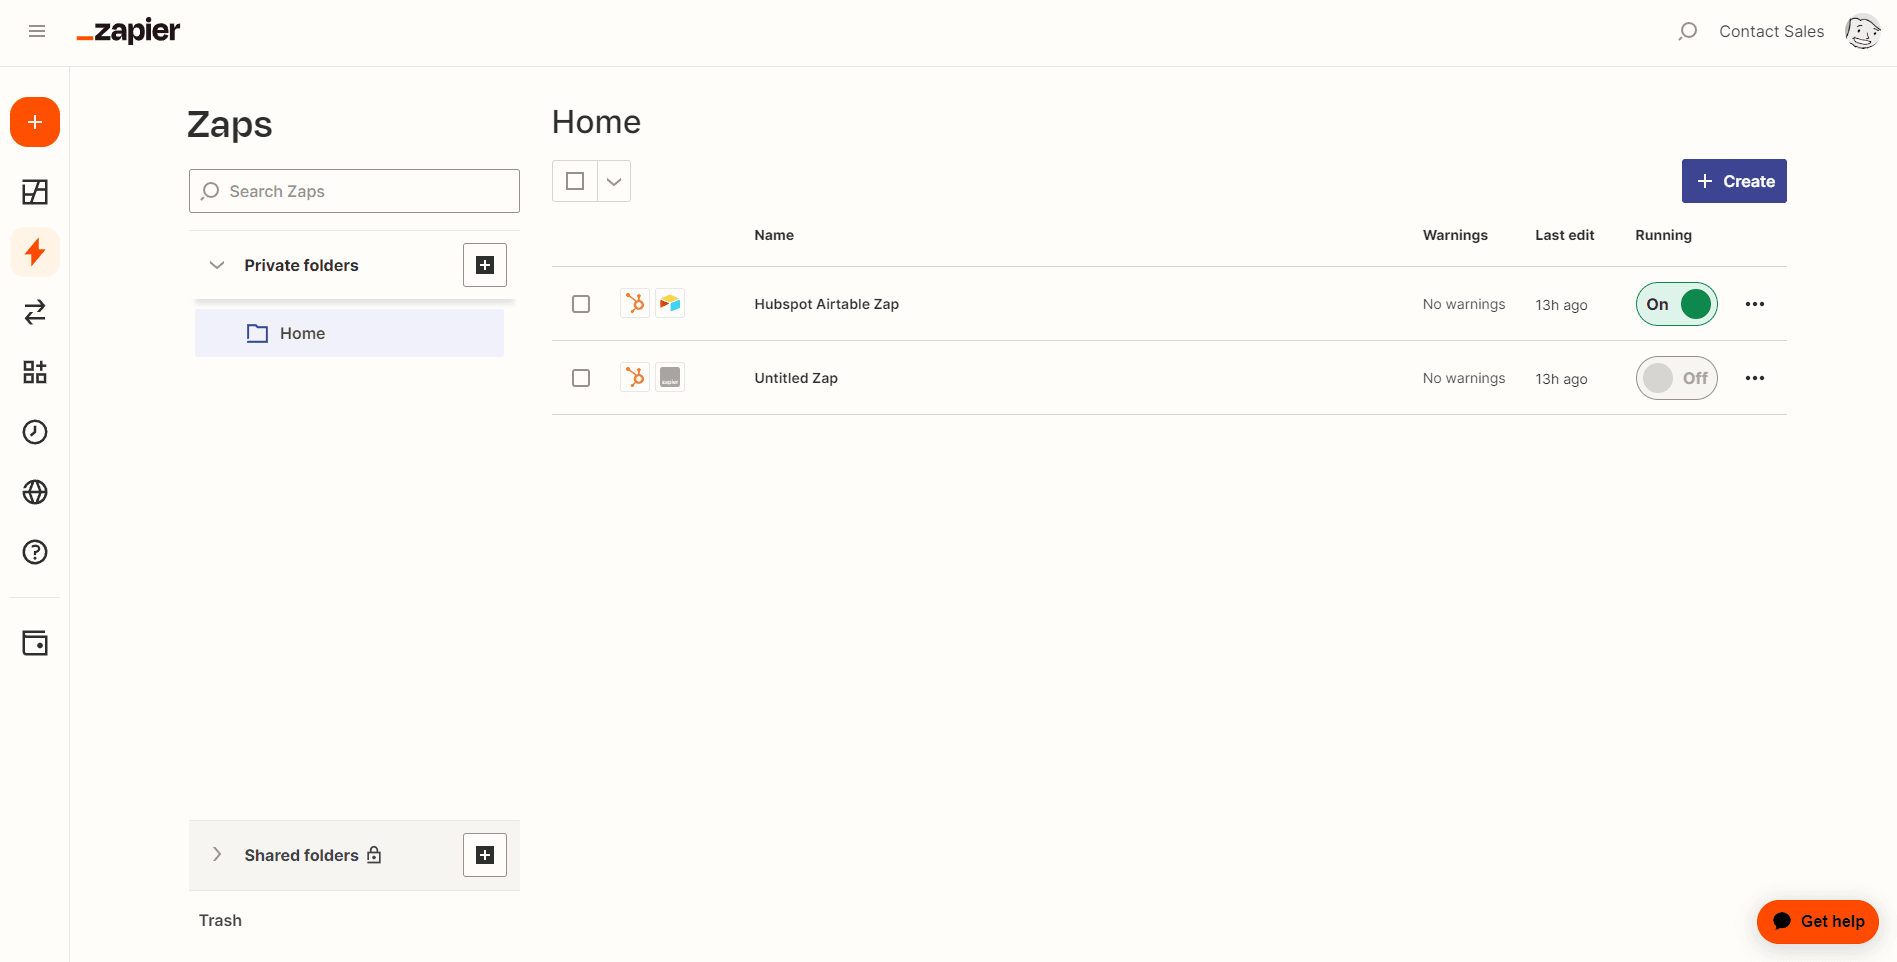Focus the Search Zaps field
Viewport: 1897px width, 962px height.
point(354,191)
